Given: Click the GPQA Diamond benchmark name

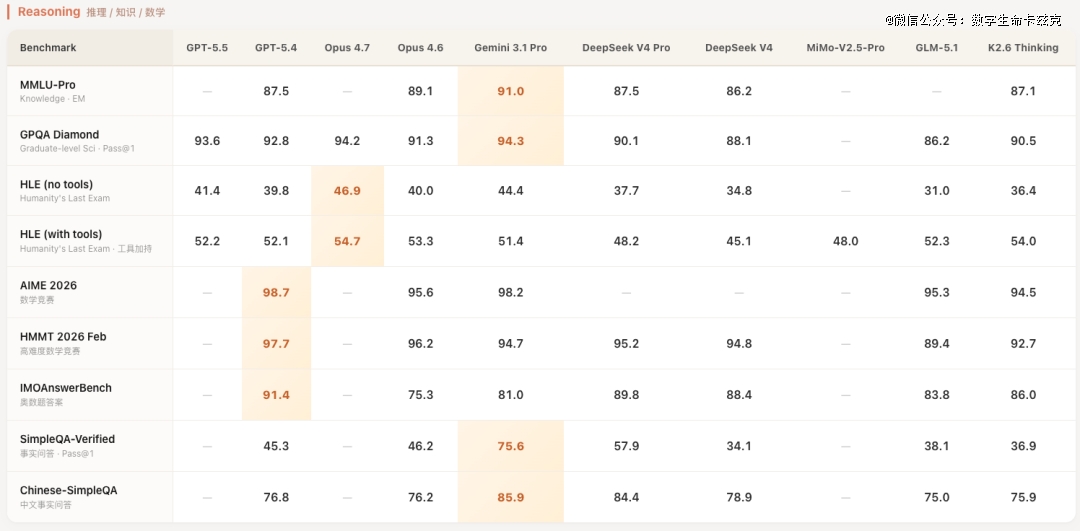Looking at the screenshot, I should click(x=60, y=134).
